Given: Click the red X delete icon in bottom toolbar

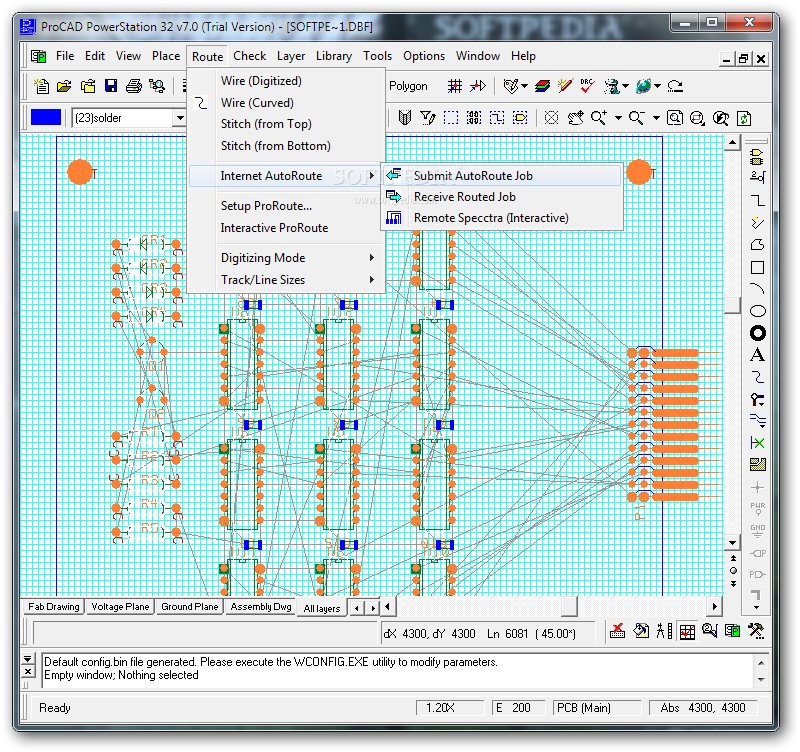Looking at the screenshot, I should coord(617,631).
